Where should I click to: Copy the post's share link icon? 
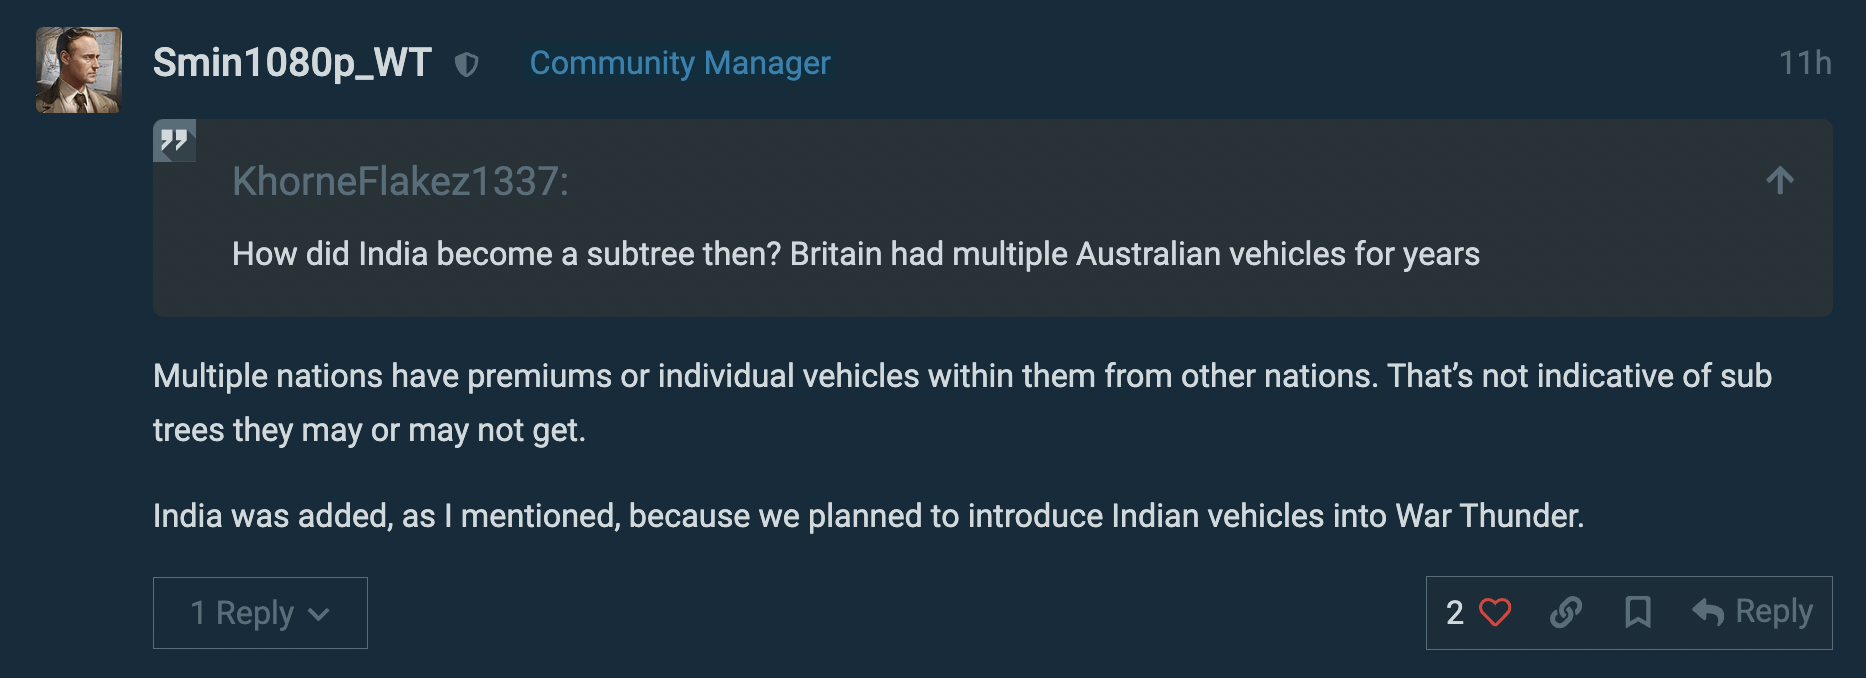pyautogui.click(x=1565, y=612)
